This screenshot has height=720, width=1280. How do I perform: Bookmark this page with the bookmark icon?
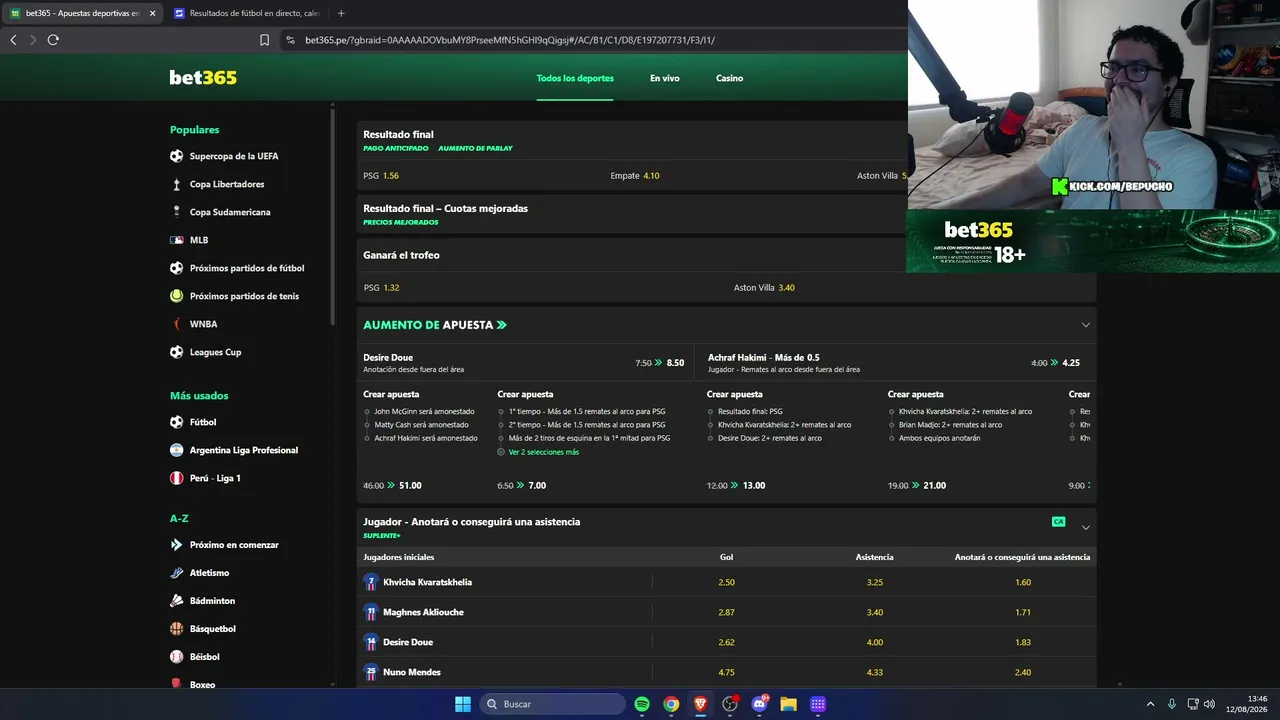264,40
